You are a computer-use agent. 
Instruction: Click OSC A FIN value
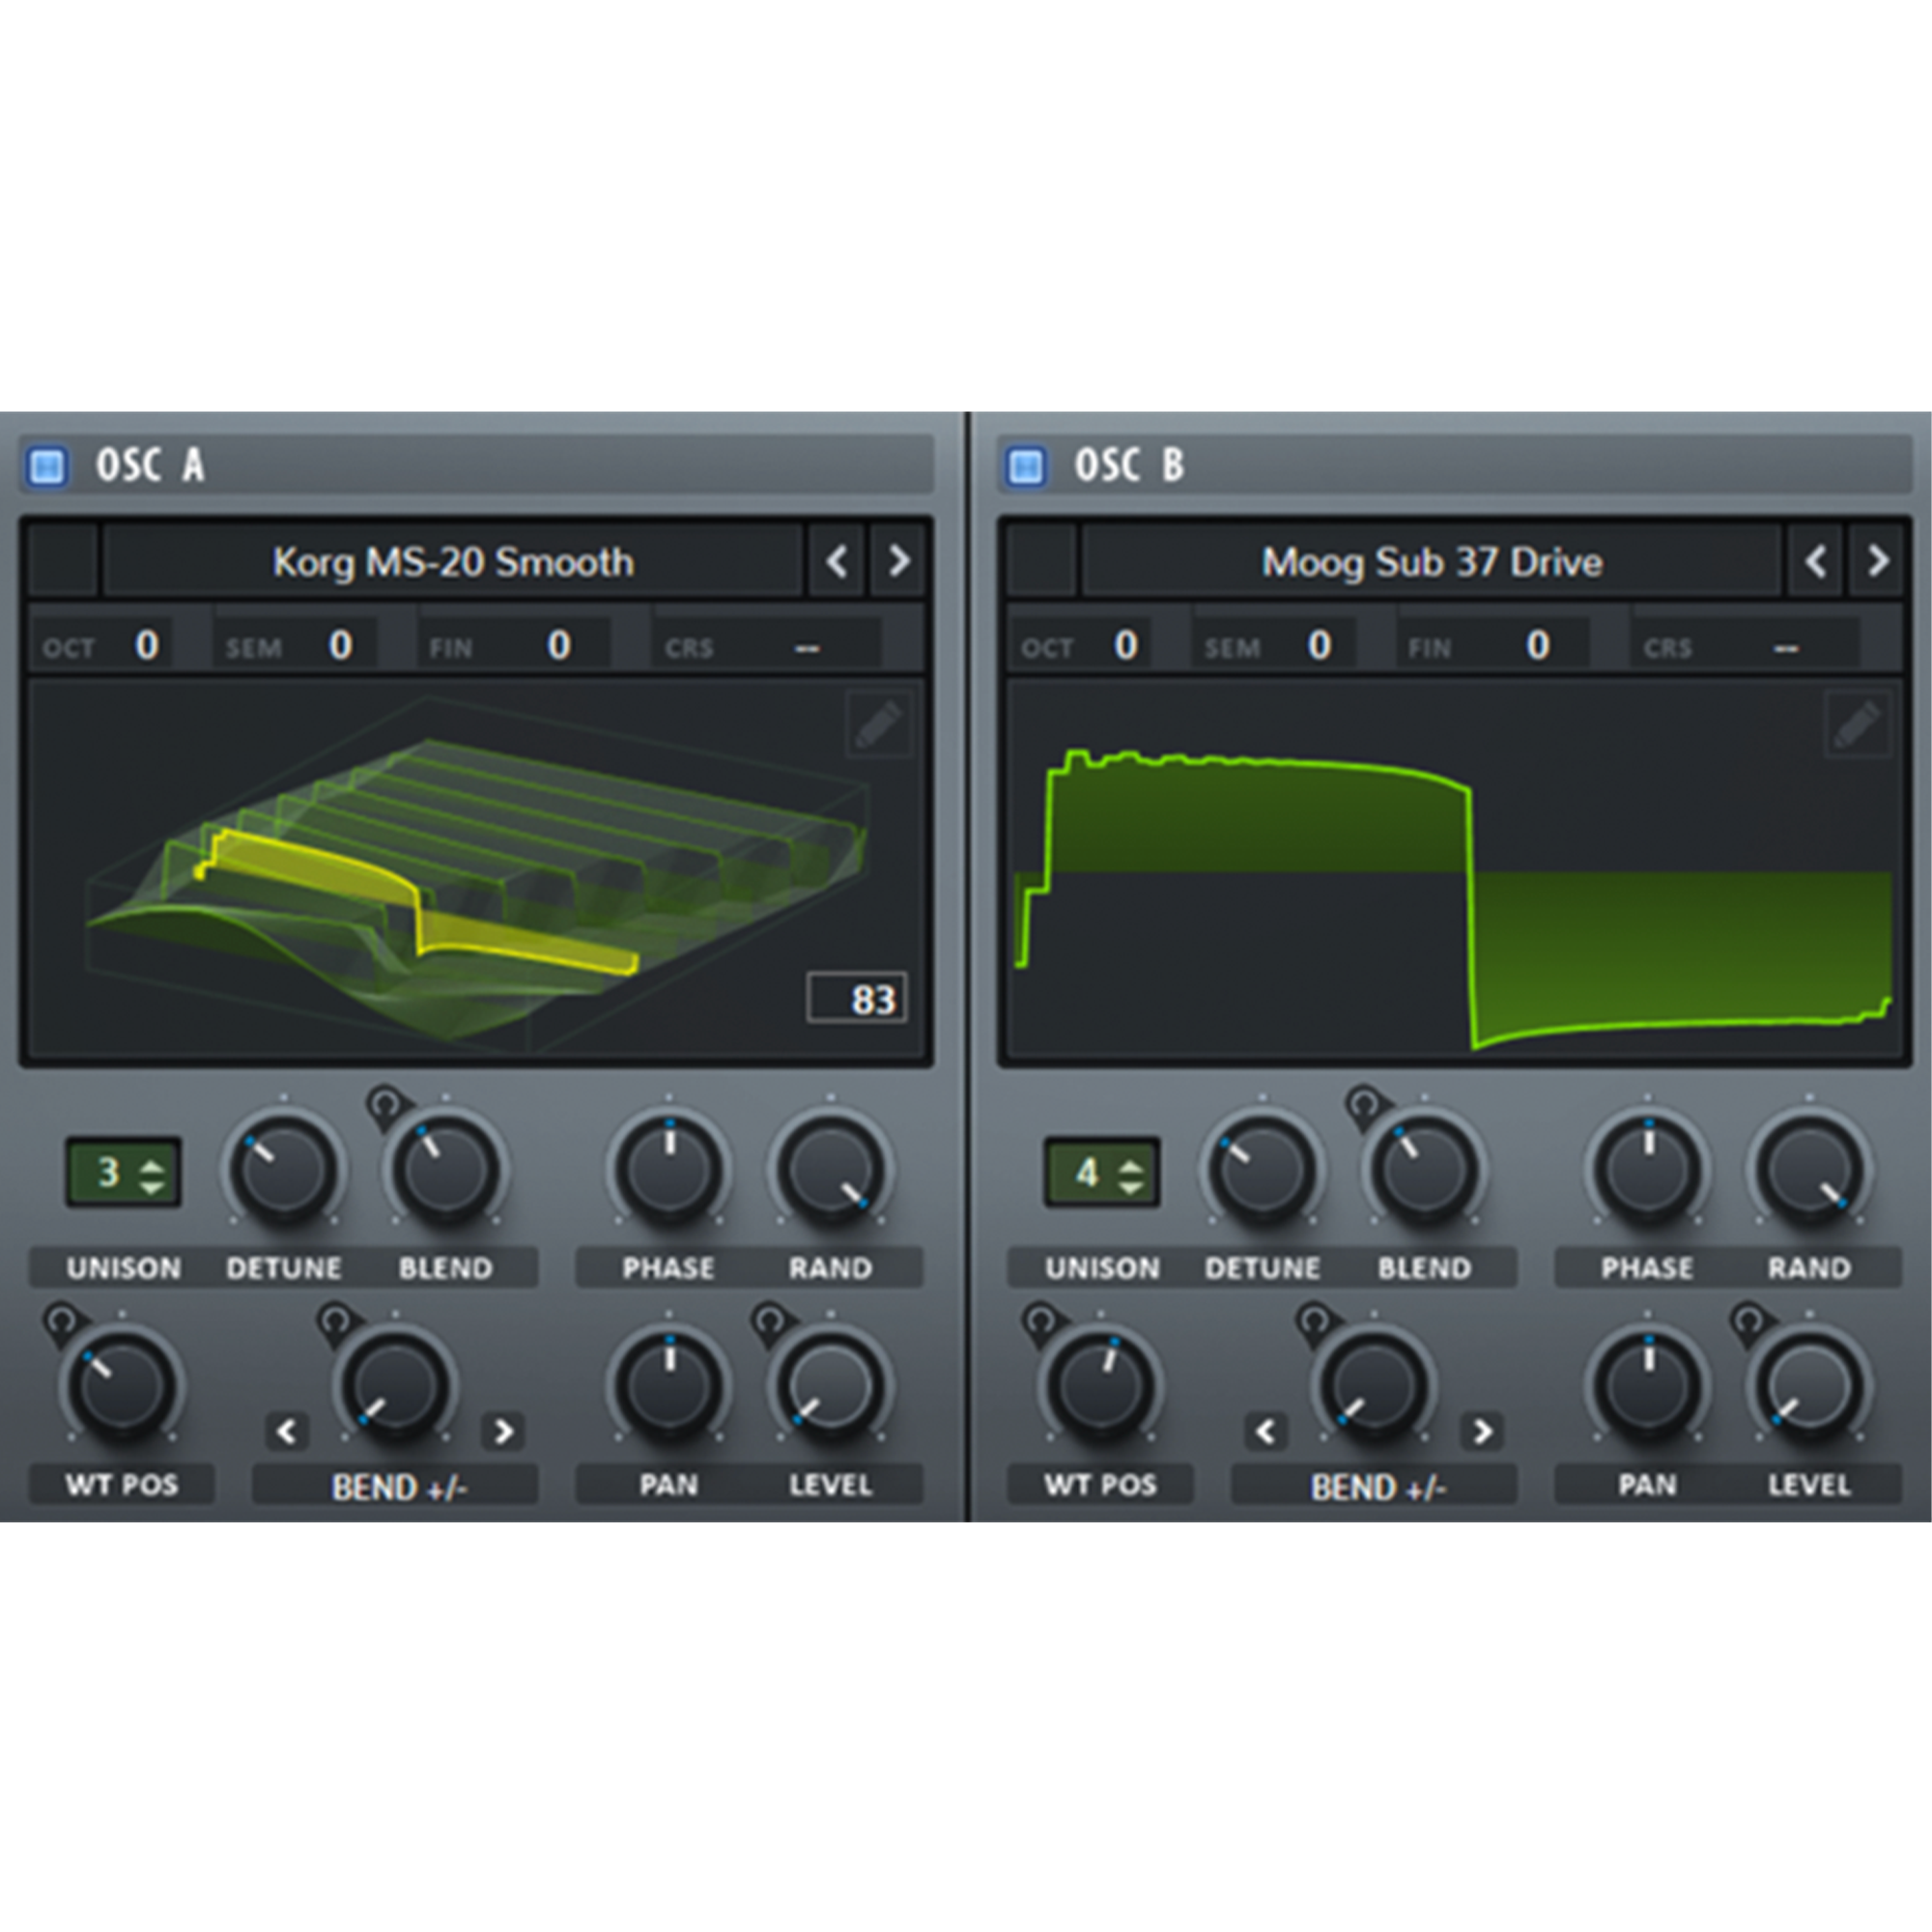[558, 645]
